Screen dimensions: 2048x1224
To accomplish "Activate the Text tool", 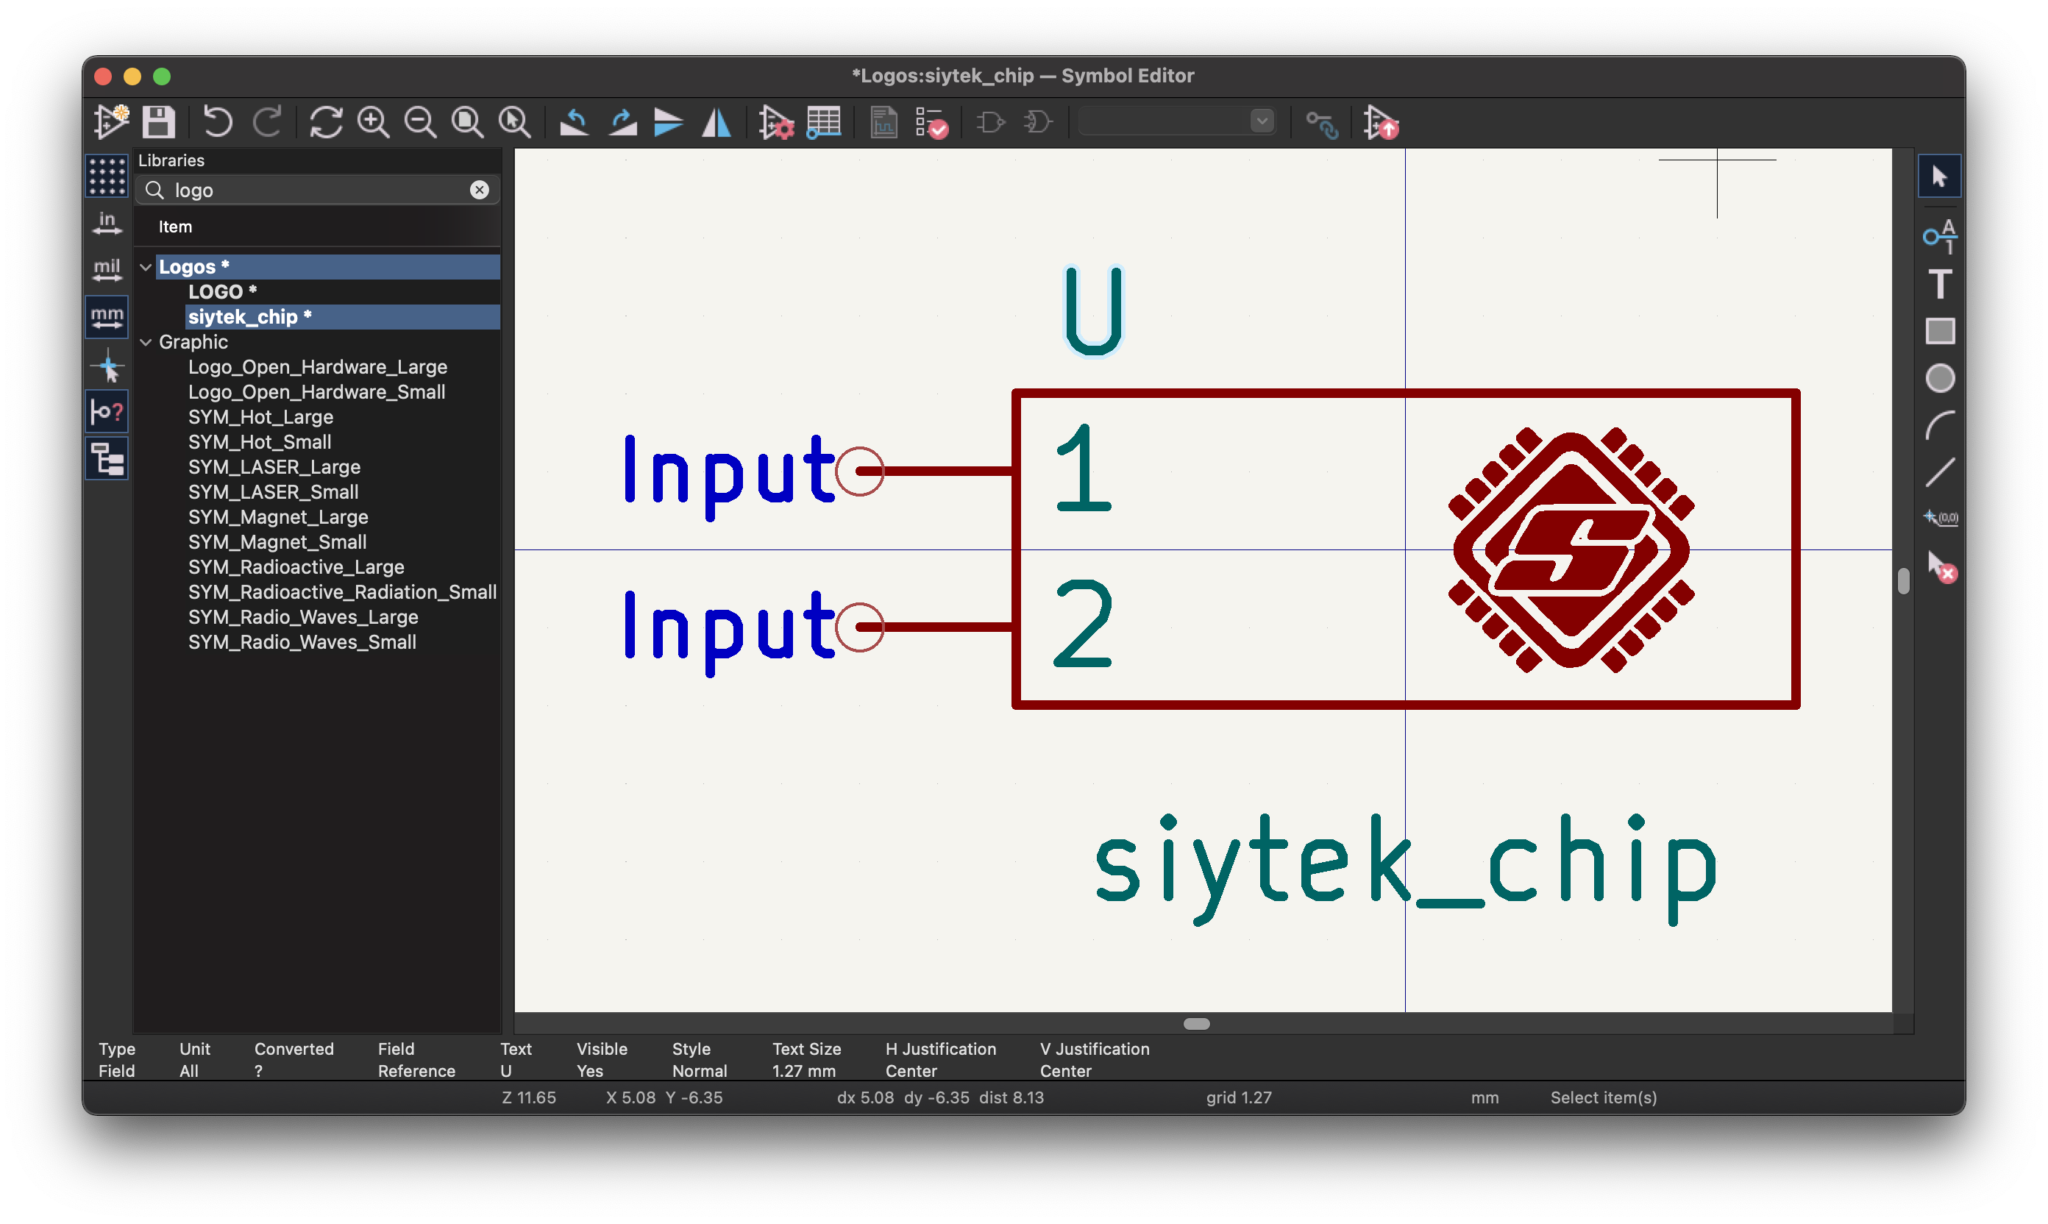I will [1938, 285].
